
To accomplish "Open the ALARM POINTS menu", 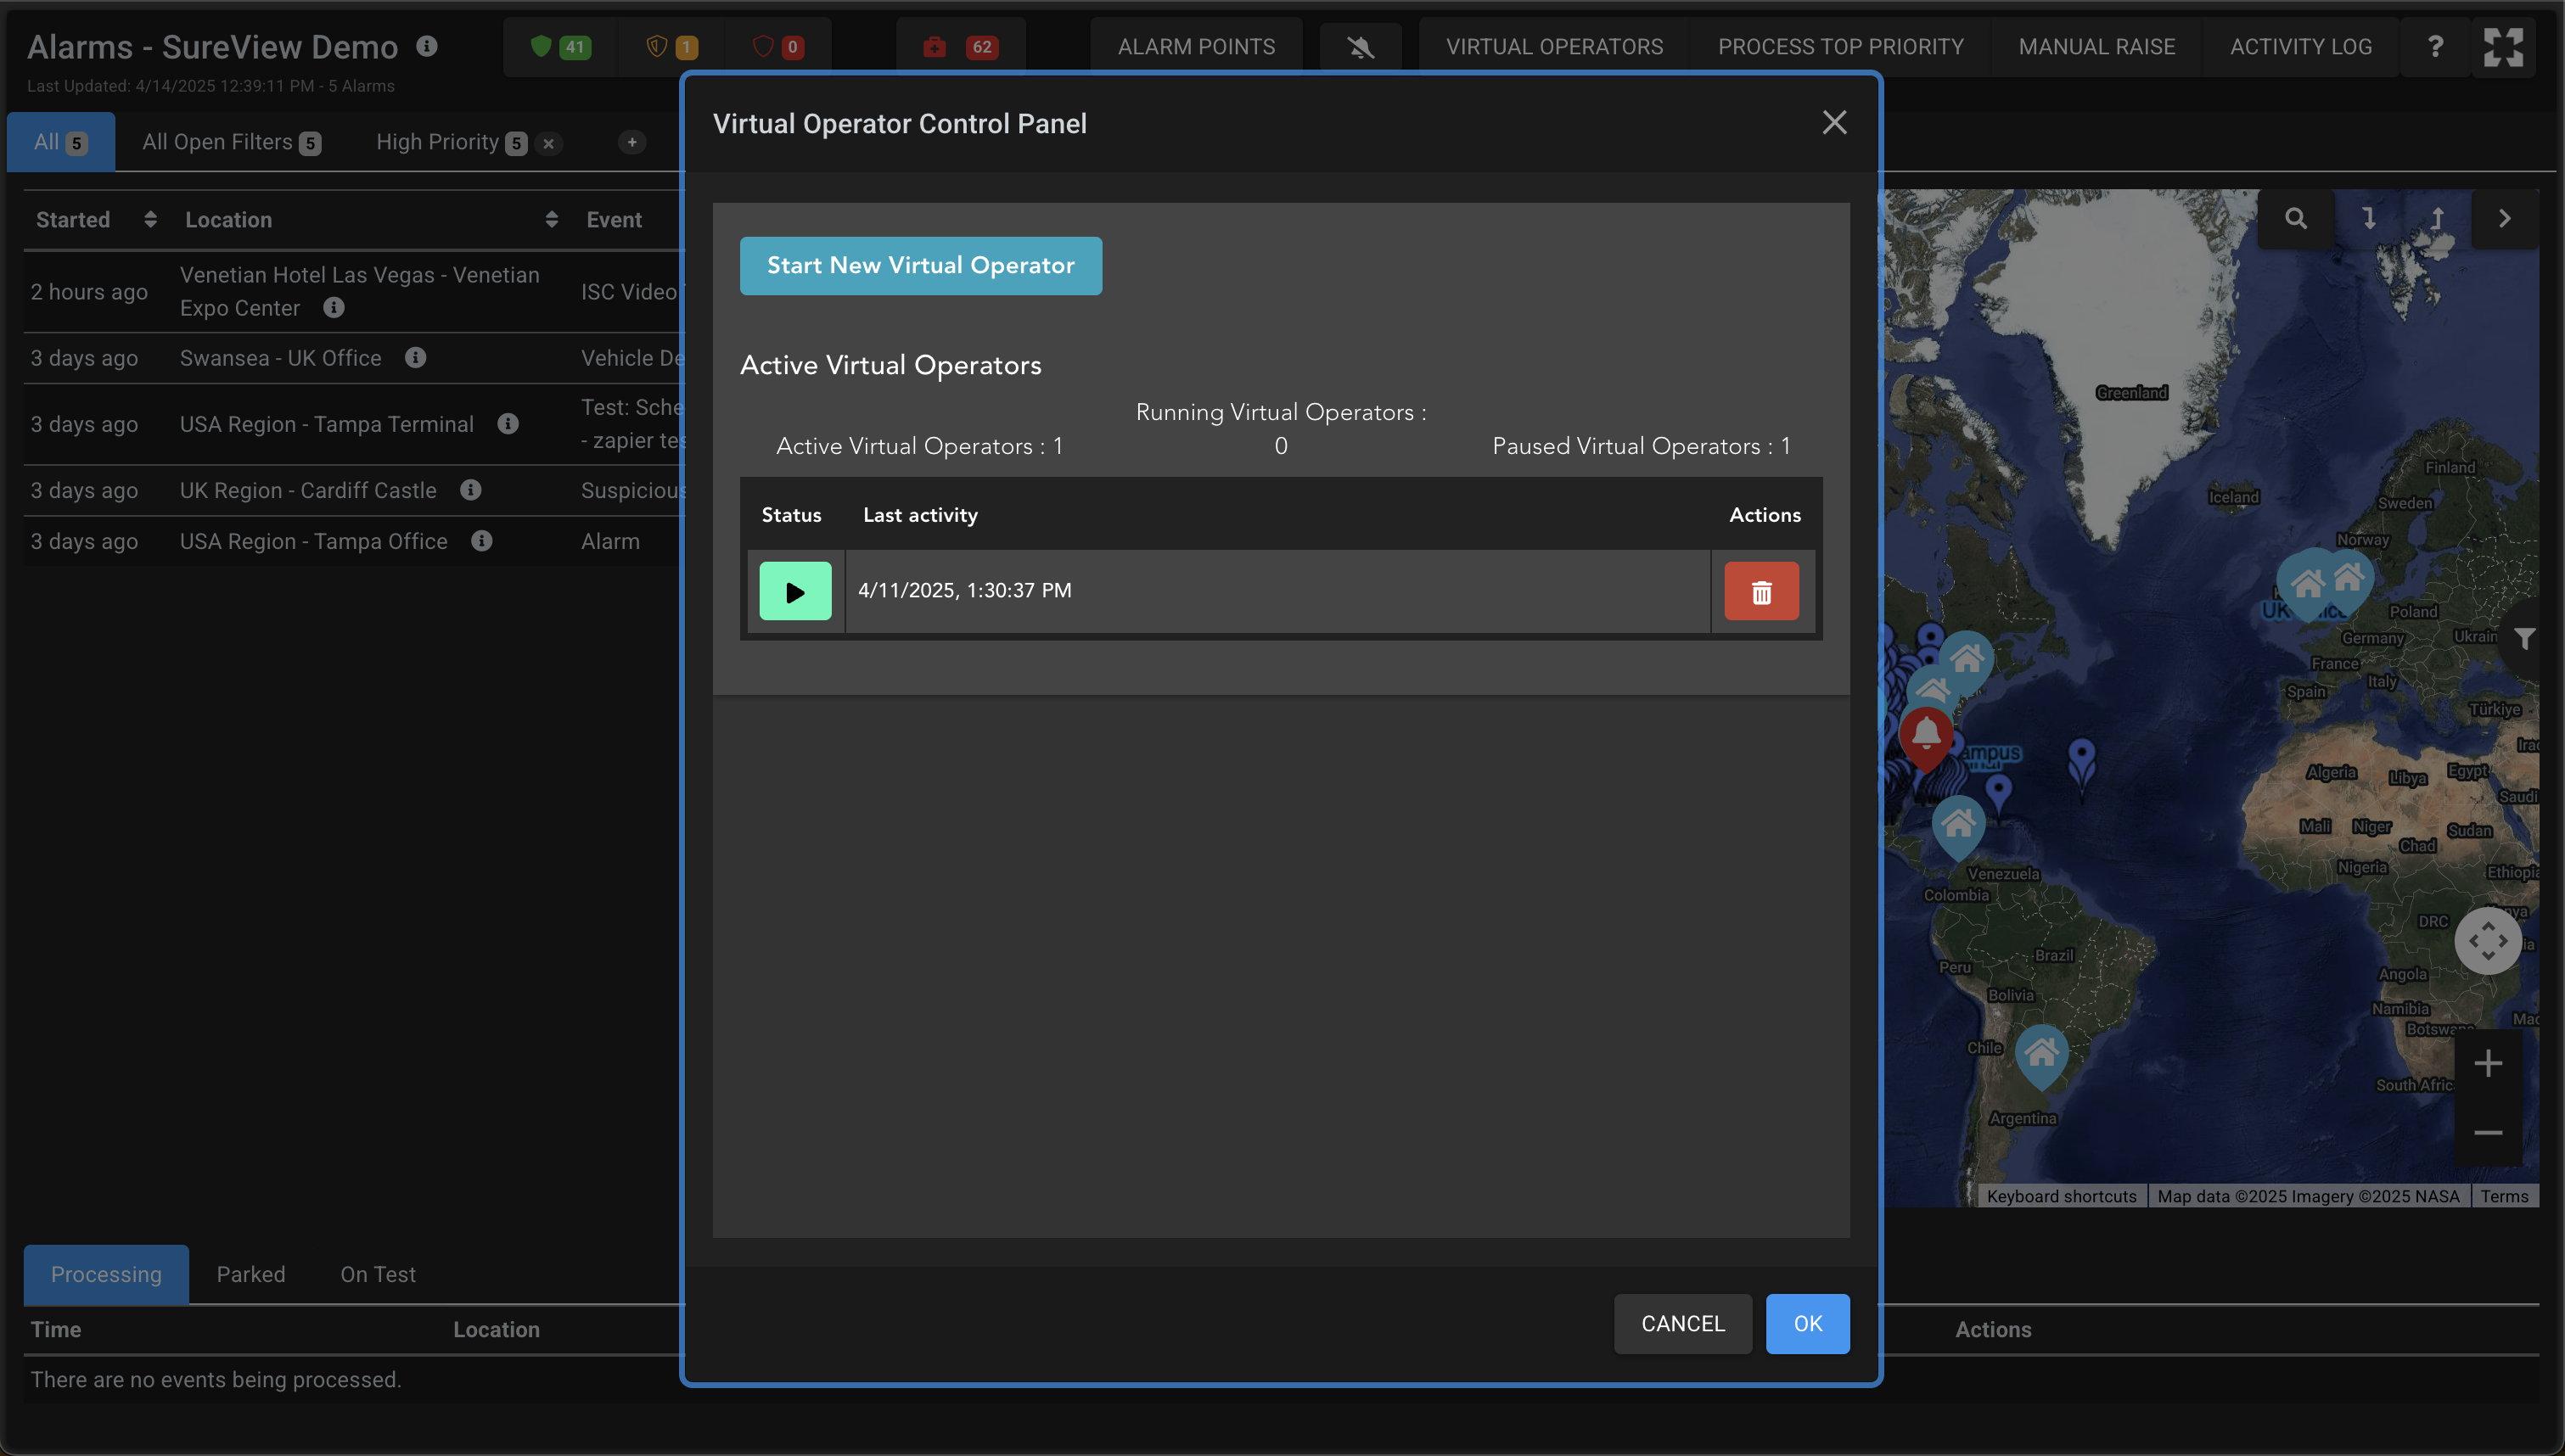I will pyautogui.click(x=1196, y=47).
